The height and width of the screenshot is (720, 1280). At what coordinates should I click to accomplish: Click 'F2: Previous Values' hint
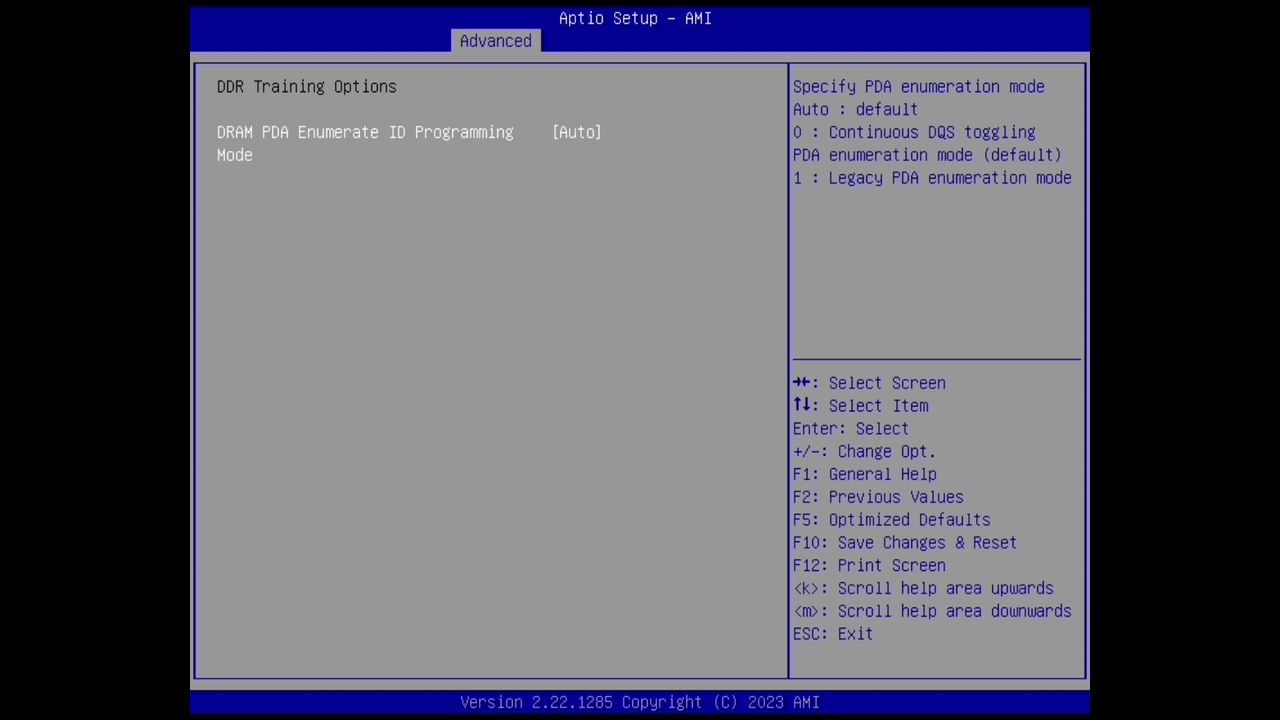point(878,497)
